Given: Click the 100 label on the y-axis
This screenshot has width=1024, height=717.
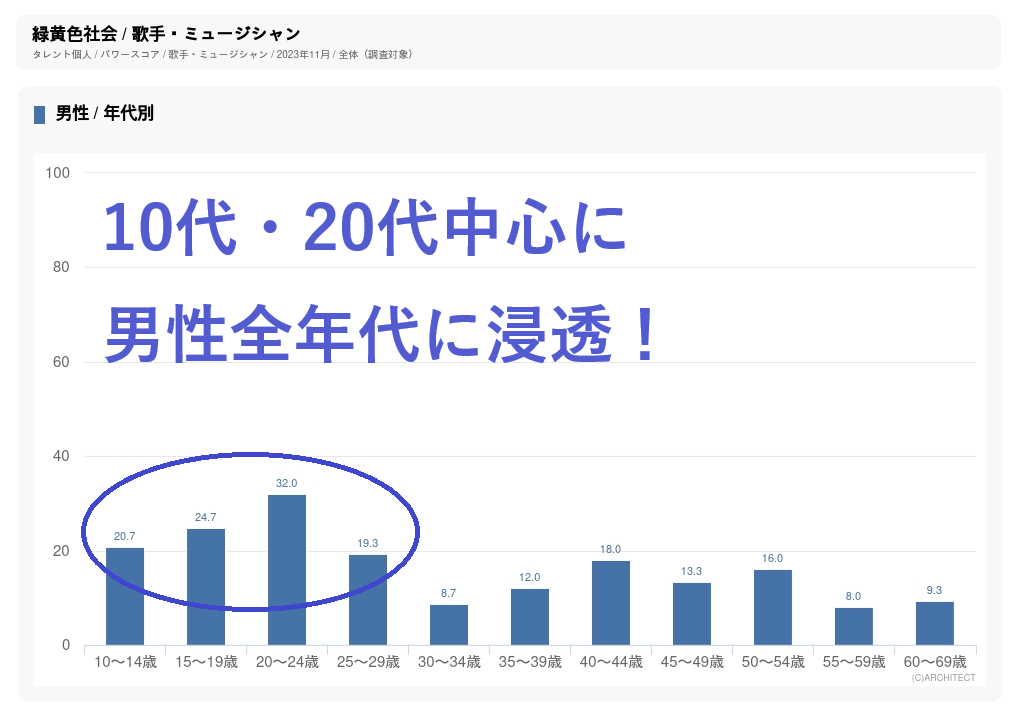Looking at the screenshot, I should [57, 173].
